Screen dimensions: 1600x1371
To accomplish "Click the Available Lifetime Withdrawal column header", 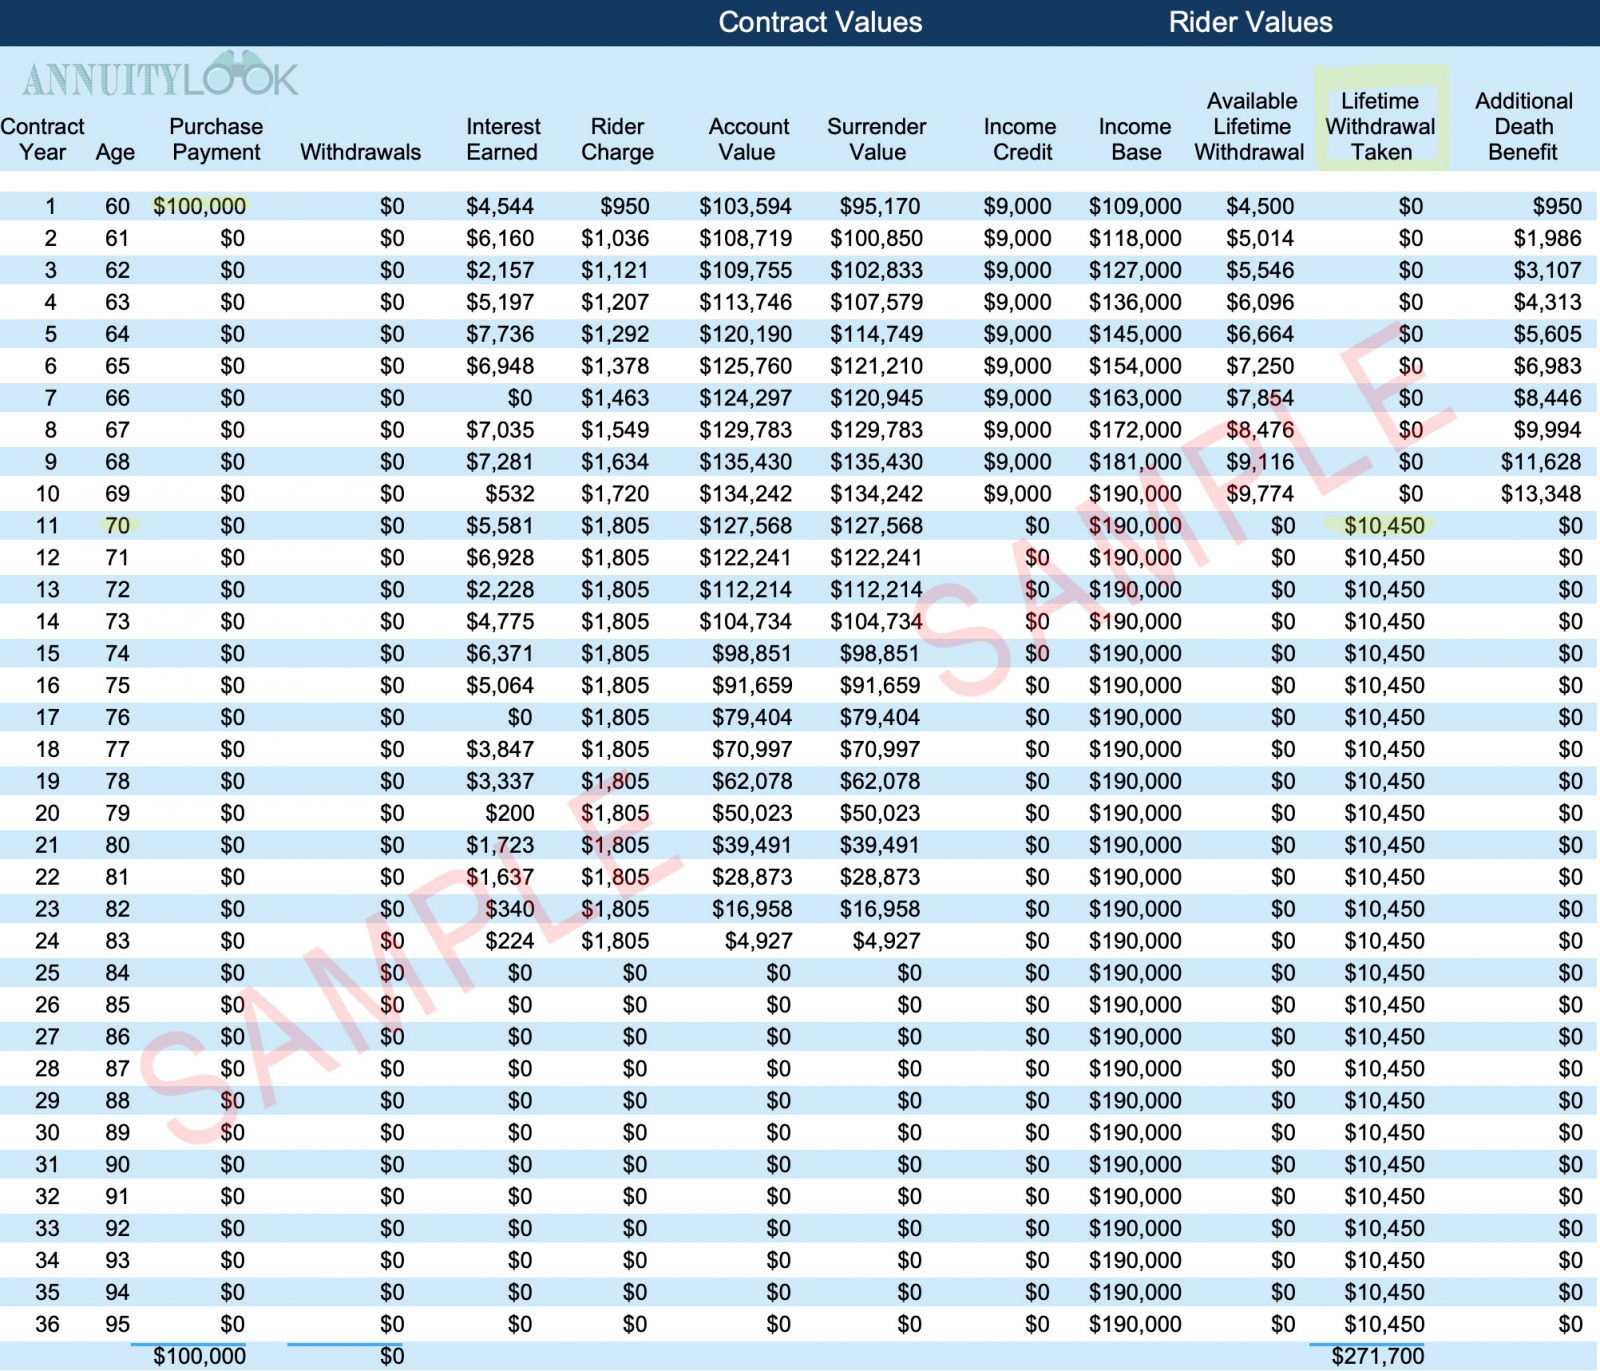I will 1250,127.
